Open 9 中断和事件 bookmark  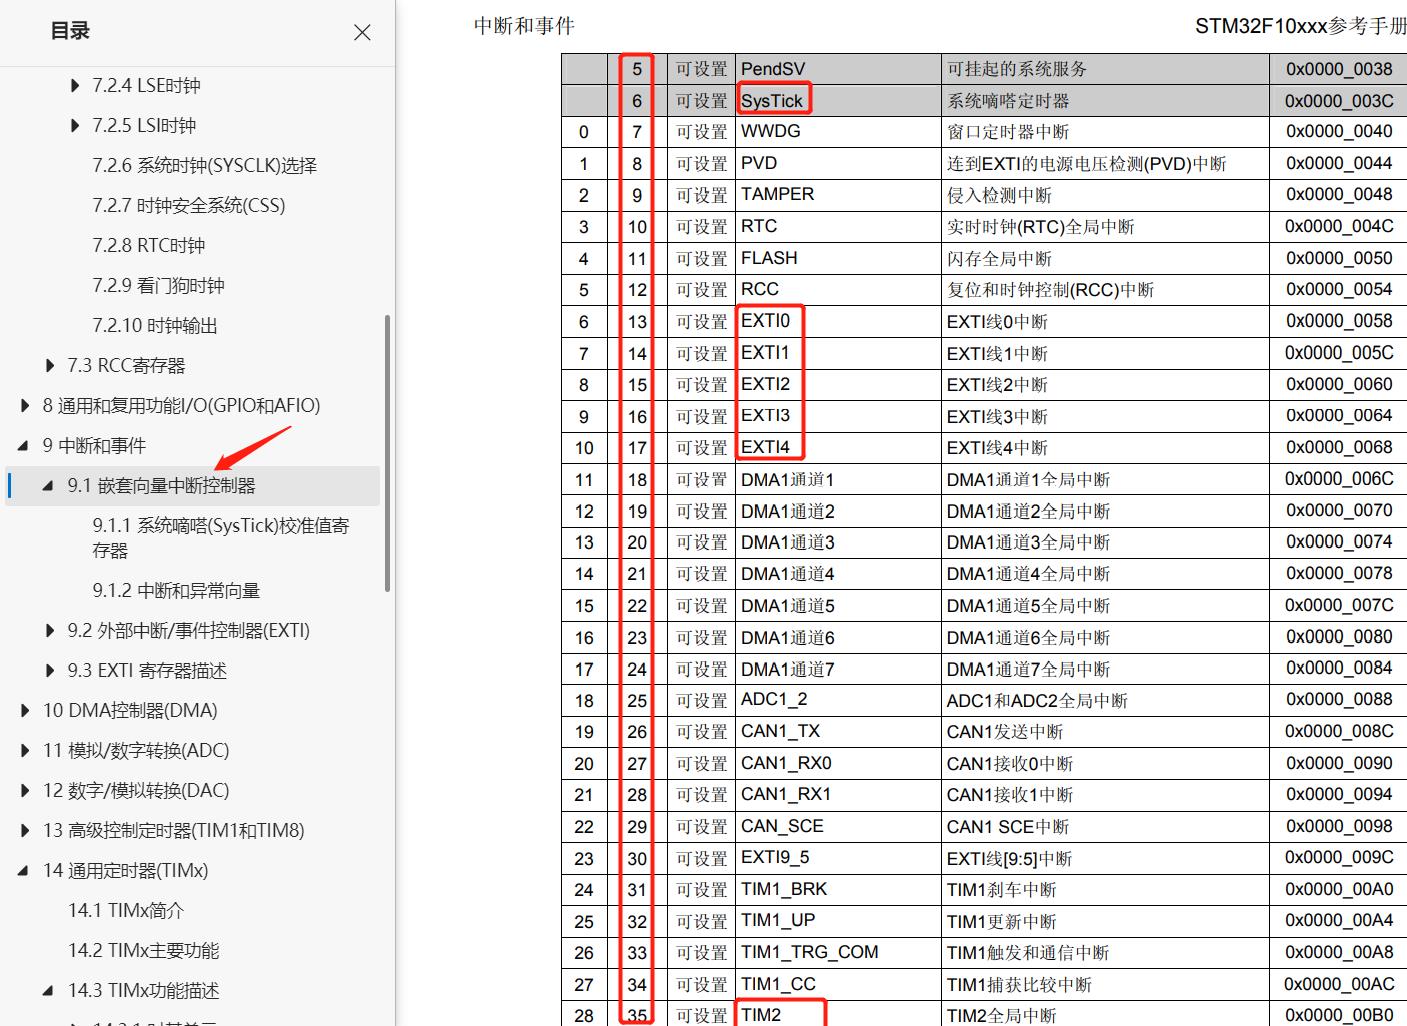click(x=94, y=446)
